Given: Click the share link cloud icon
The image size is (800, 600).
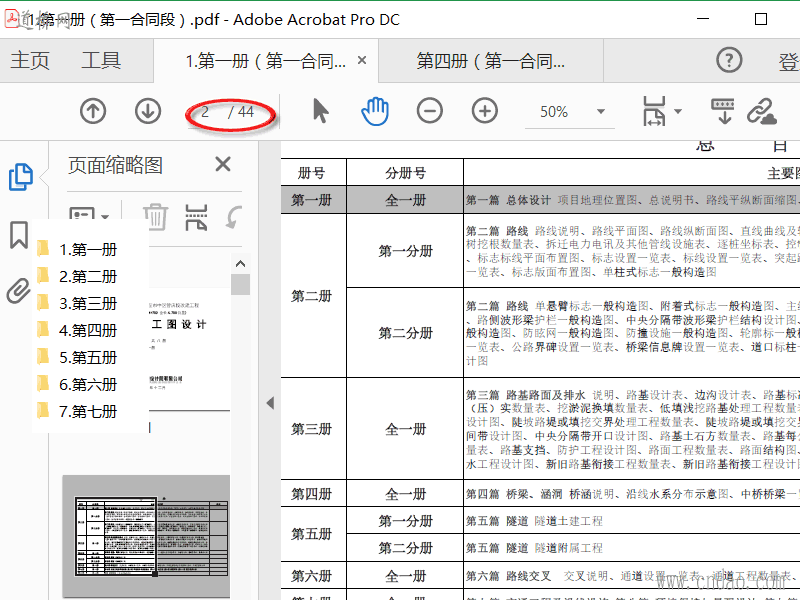Looking at the screenshot, I should 762,111.
